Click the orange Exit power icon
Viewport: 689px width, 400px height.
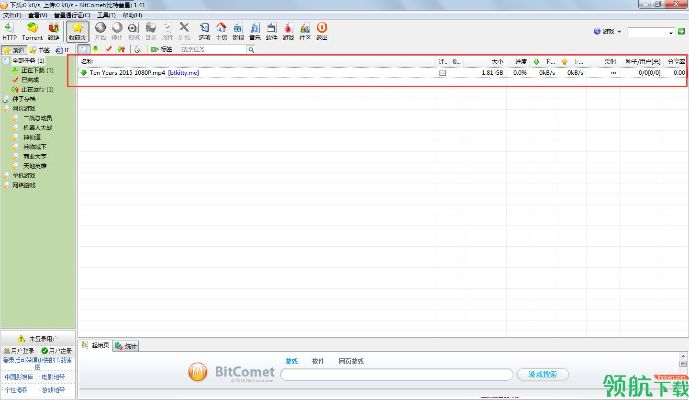[x=321, y=30]
